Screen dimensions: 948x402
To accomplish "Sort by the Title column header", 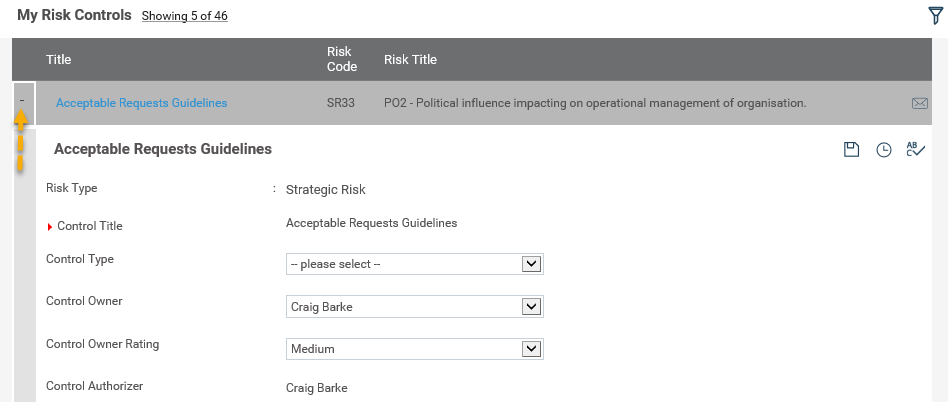I will click(x=59, y=59).
